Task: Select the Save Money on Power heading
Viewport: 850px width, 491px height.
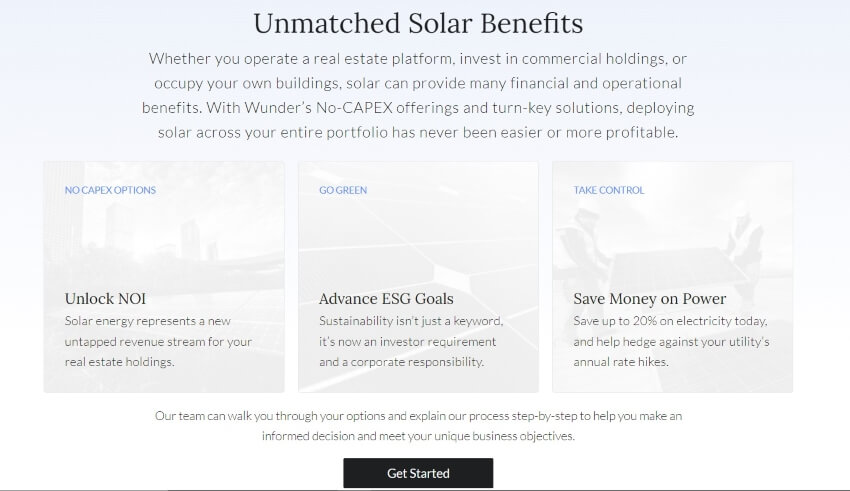Action: coord(649,299)
